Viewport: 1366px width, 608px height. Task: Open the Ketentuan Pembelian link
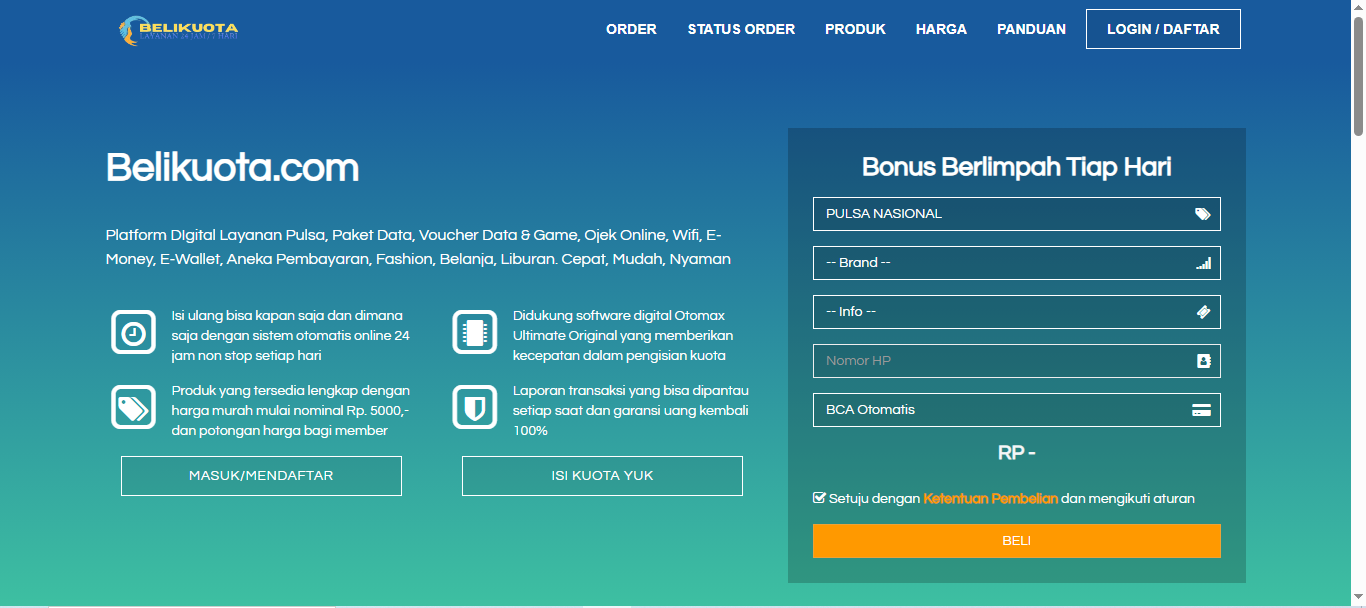click(990, 498)
